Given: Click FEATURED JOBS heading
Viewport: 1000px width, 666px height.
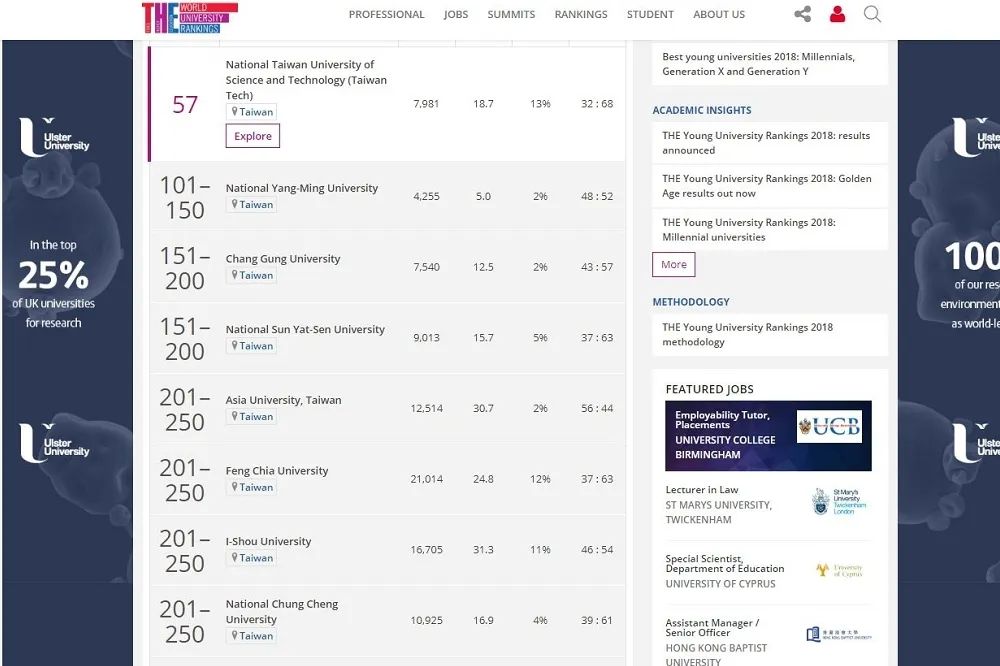Looking at the screenshot, I should tap(709, 389).
